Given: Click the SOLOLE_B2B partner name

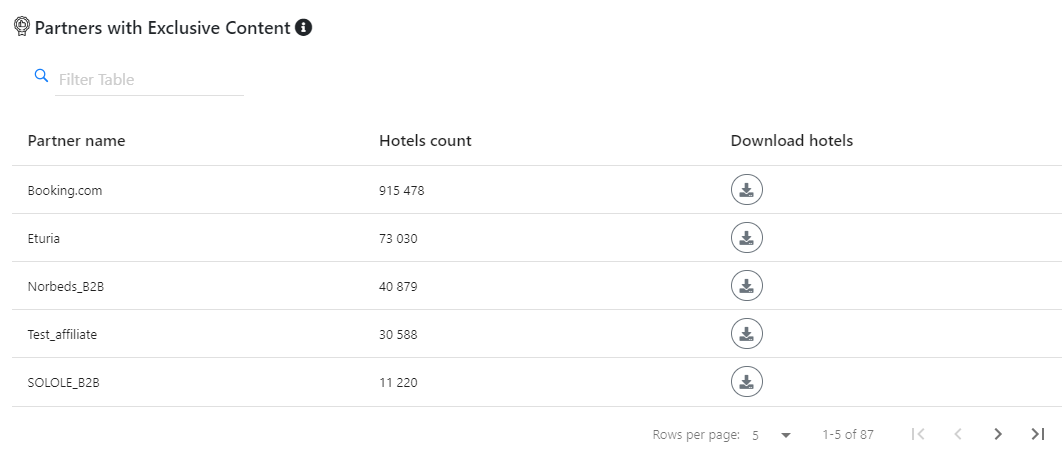Looking at the screenshot, I should [x=64, y=382].
